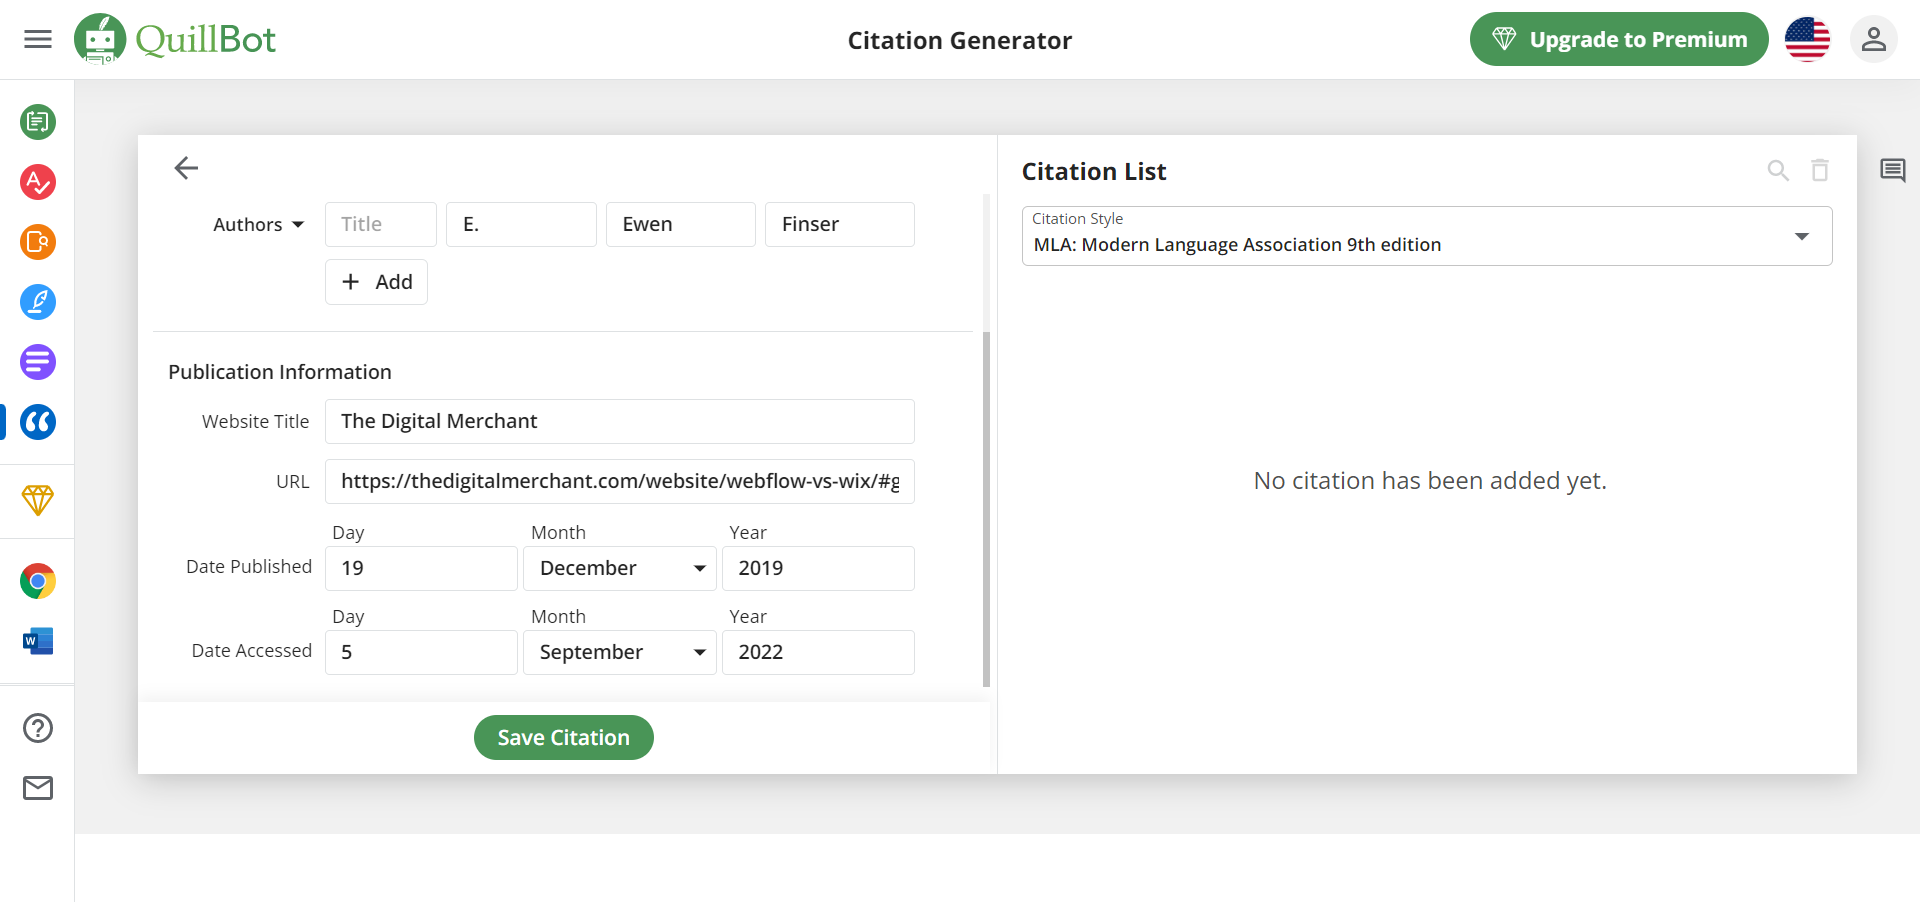This screenshot has height=902, width=1920.
Task: Click the citation form vertical scrollbar
Action: tap(987, 510)
